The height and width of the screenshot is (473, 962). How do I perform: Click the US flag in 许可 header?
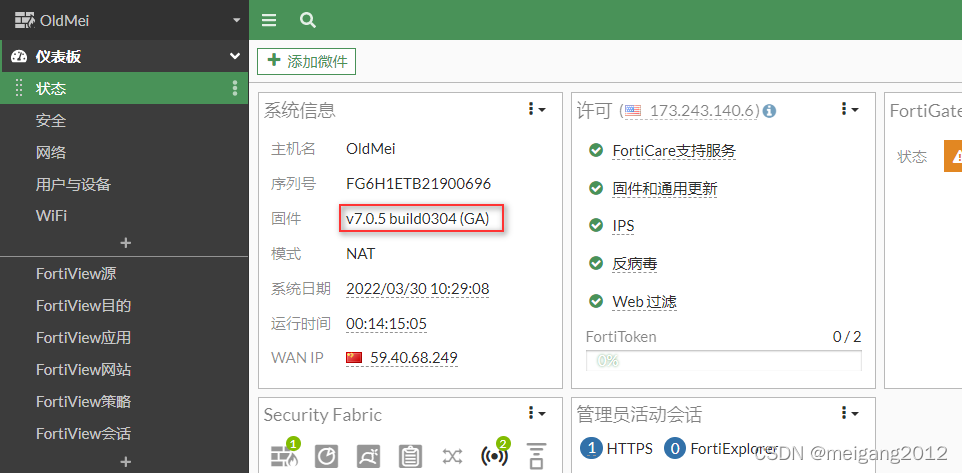pyautogui.click(x=633, y=111)
